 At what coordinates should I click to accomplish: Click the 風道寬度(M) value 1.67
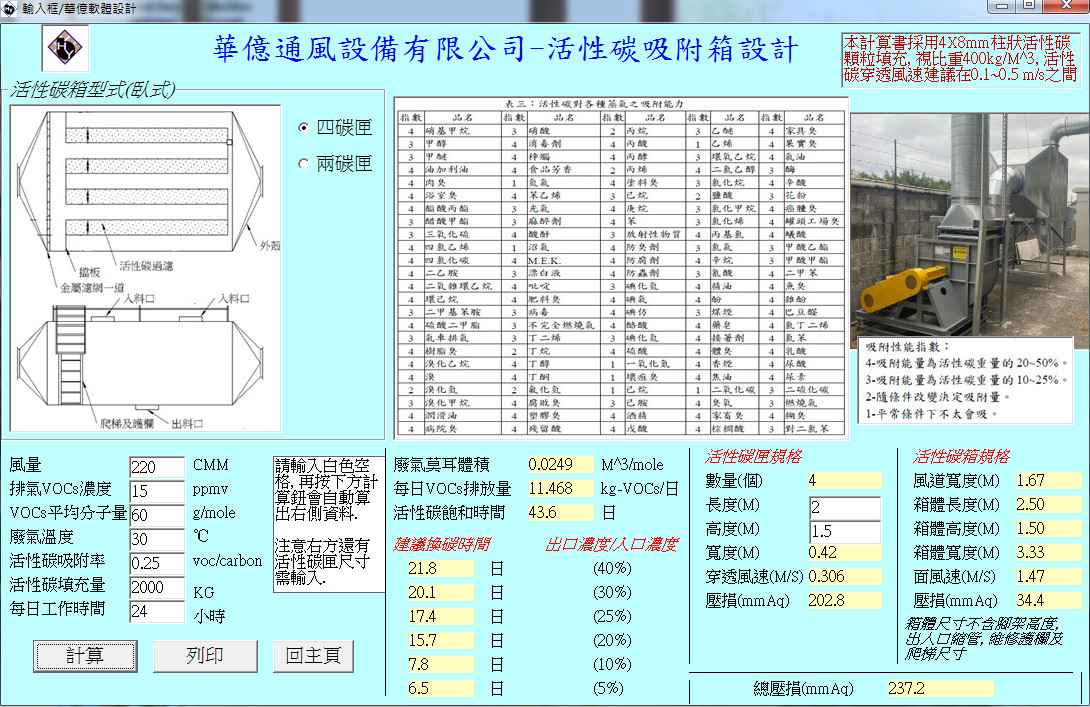1048,480
